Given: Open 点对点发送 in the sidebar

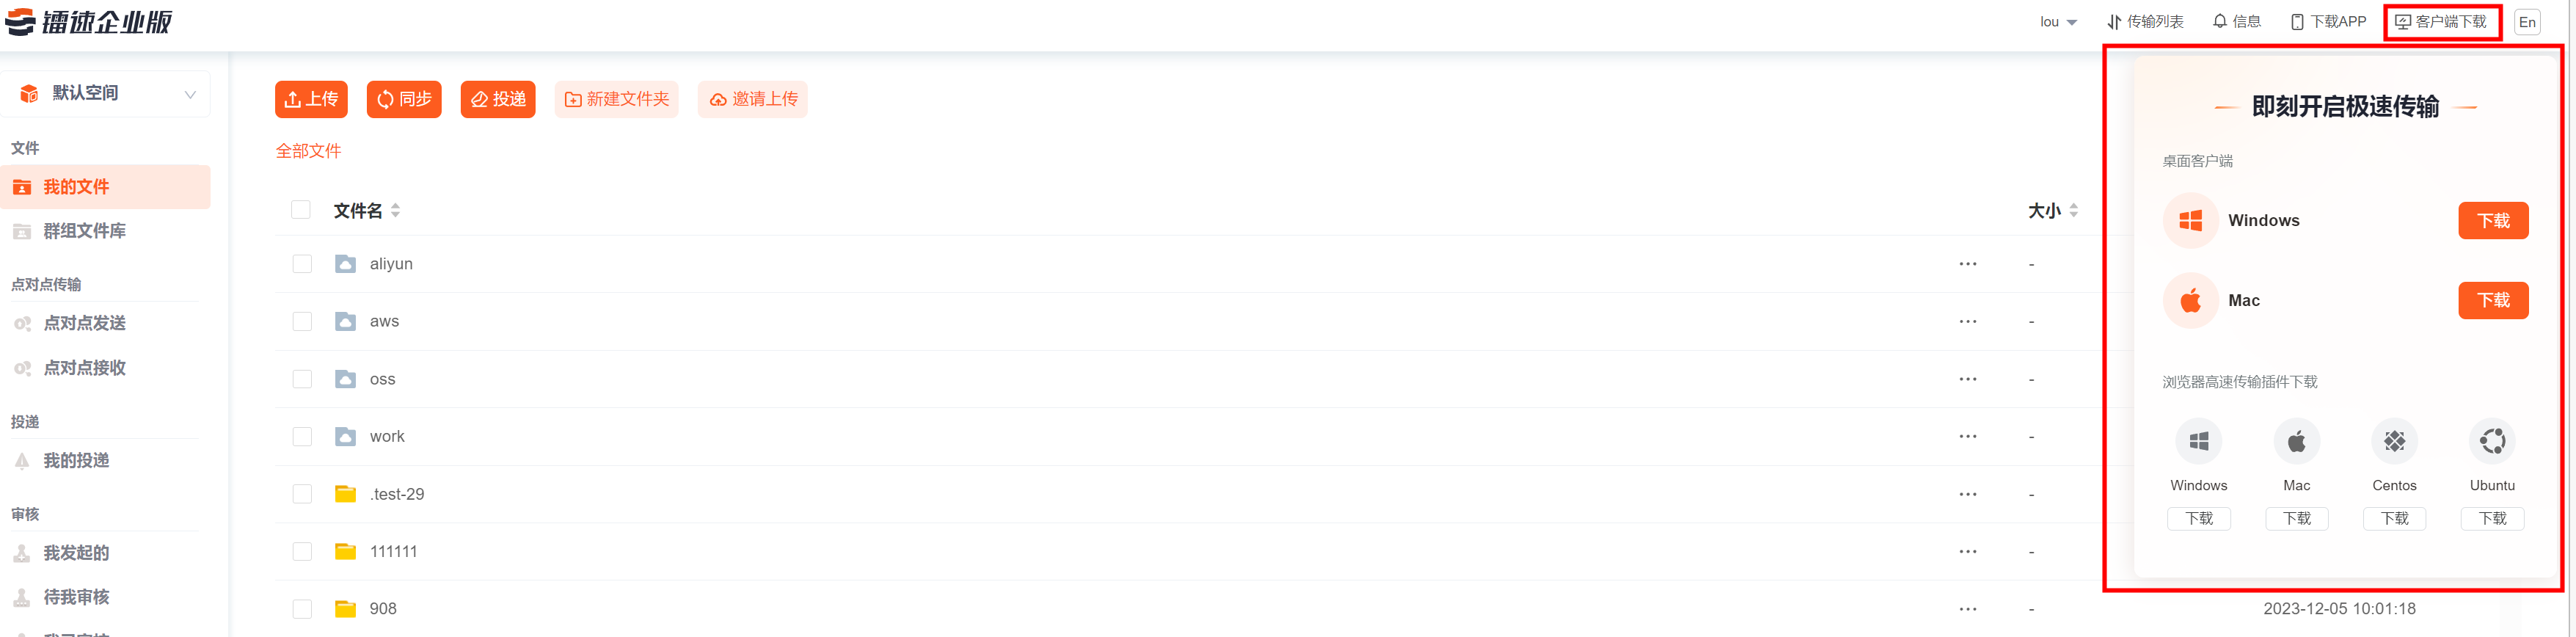Looking at the screenshot, I should point(84,324).
